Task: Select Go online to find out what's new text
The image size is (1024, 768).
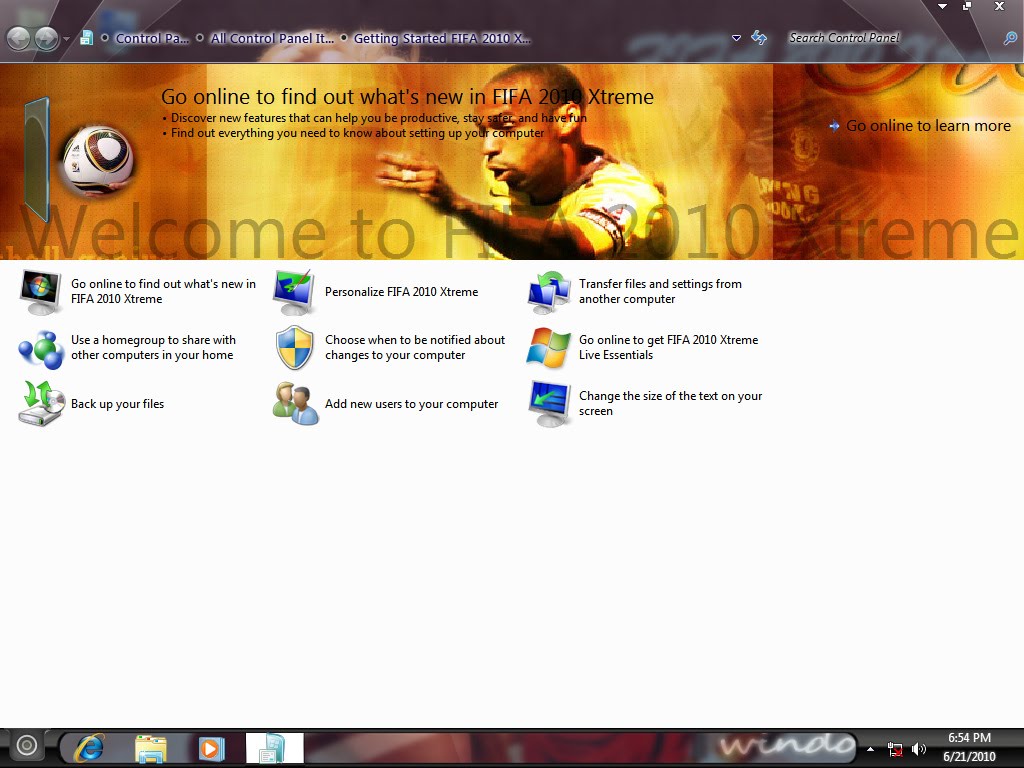Action: point(163,291)
